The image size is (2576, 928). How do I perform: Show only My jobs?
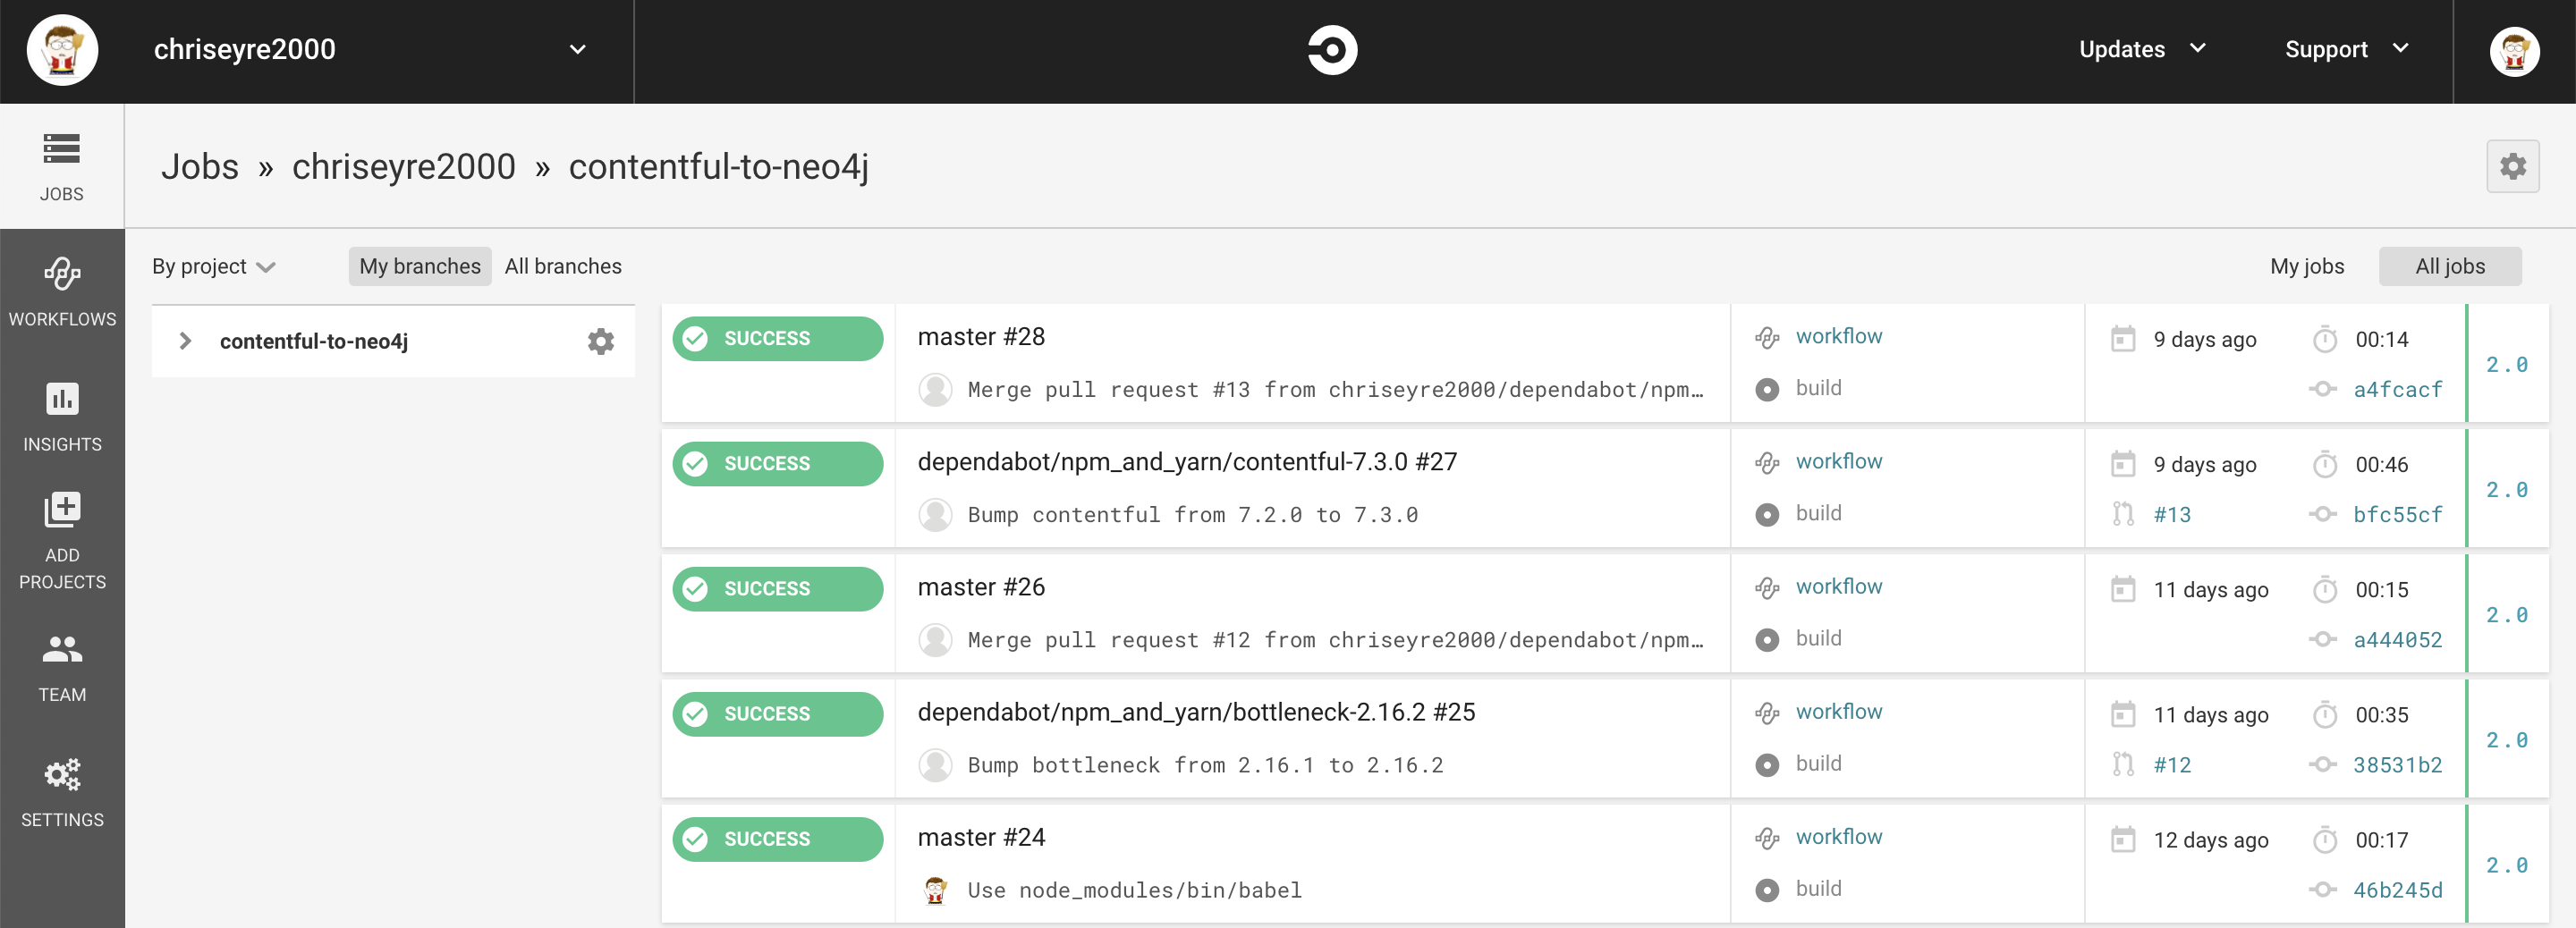click(2306, 267)
